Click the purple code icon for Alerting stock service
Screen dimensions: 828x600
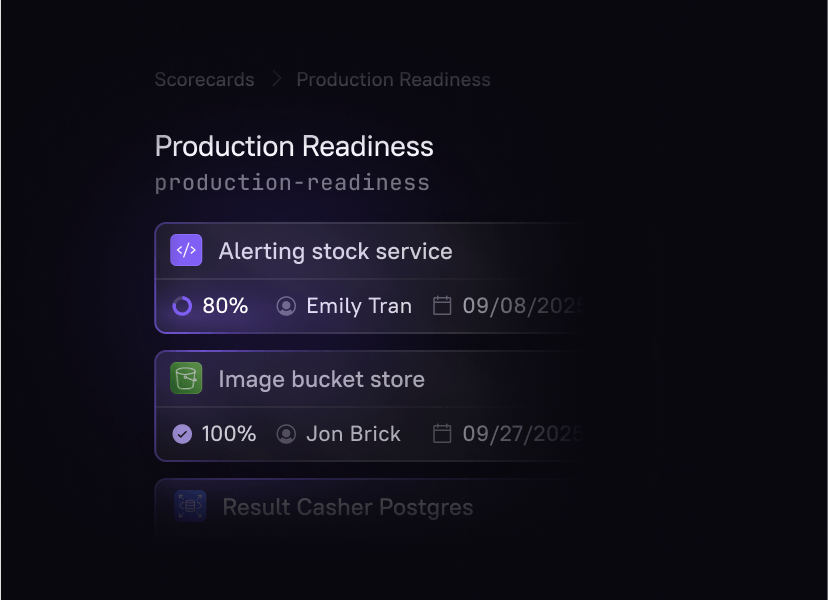coord(186,250)
